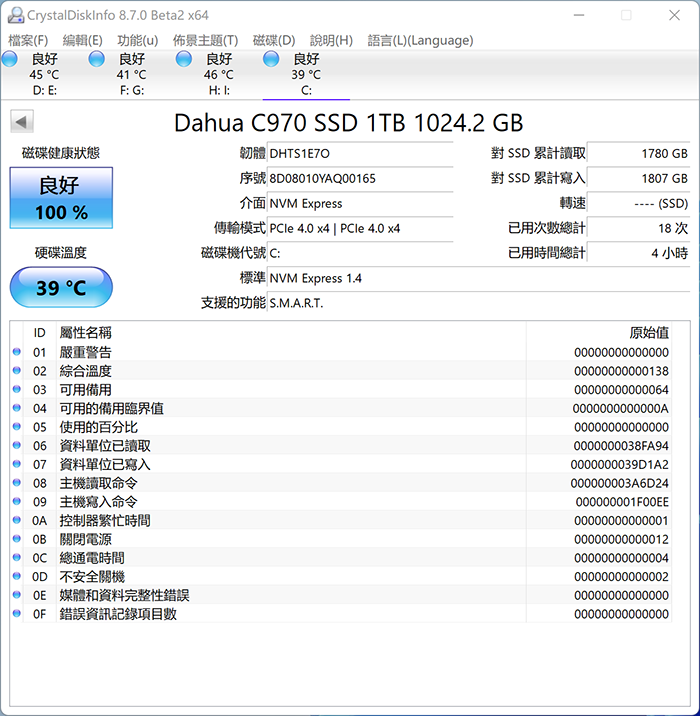Image resolution: width=700 pixels, height=716 pixels.
Task: Select the 使用的百分比 attribute row
Action: [x=341, y=427]
